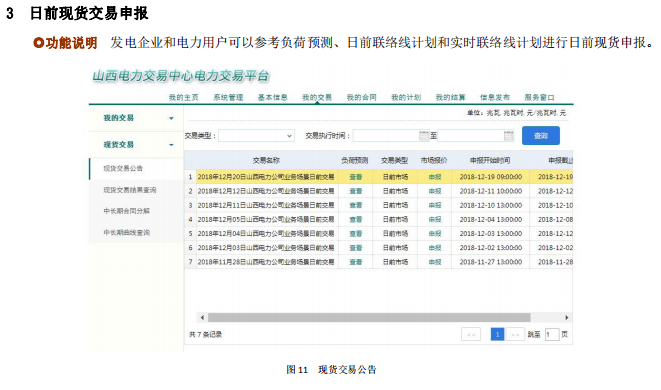Click scrollbar right arrow in table

pyautogui.click(x=567, y=317)
